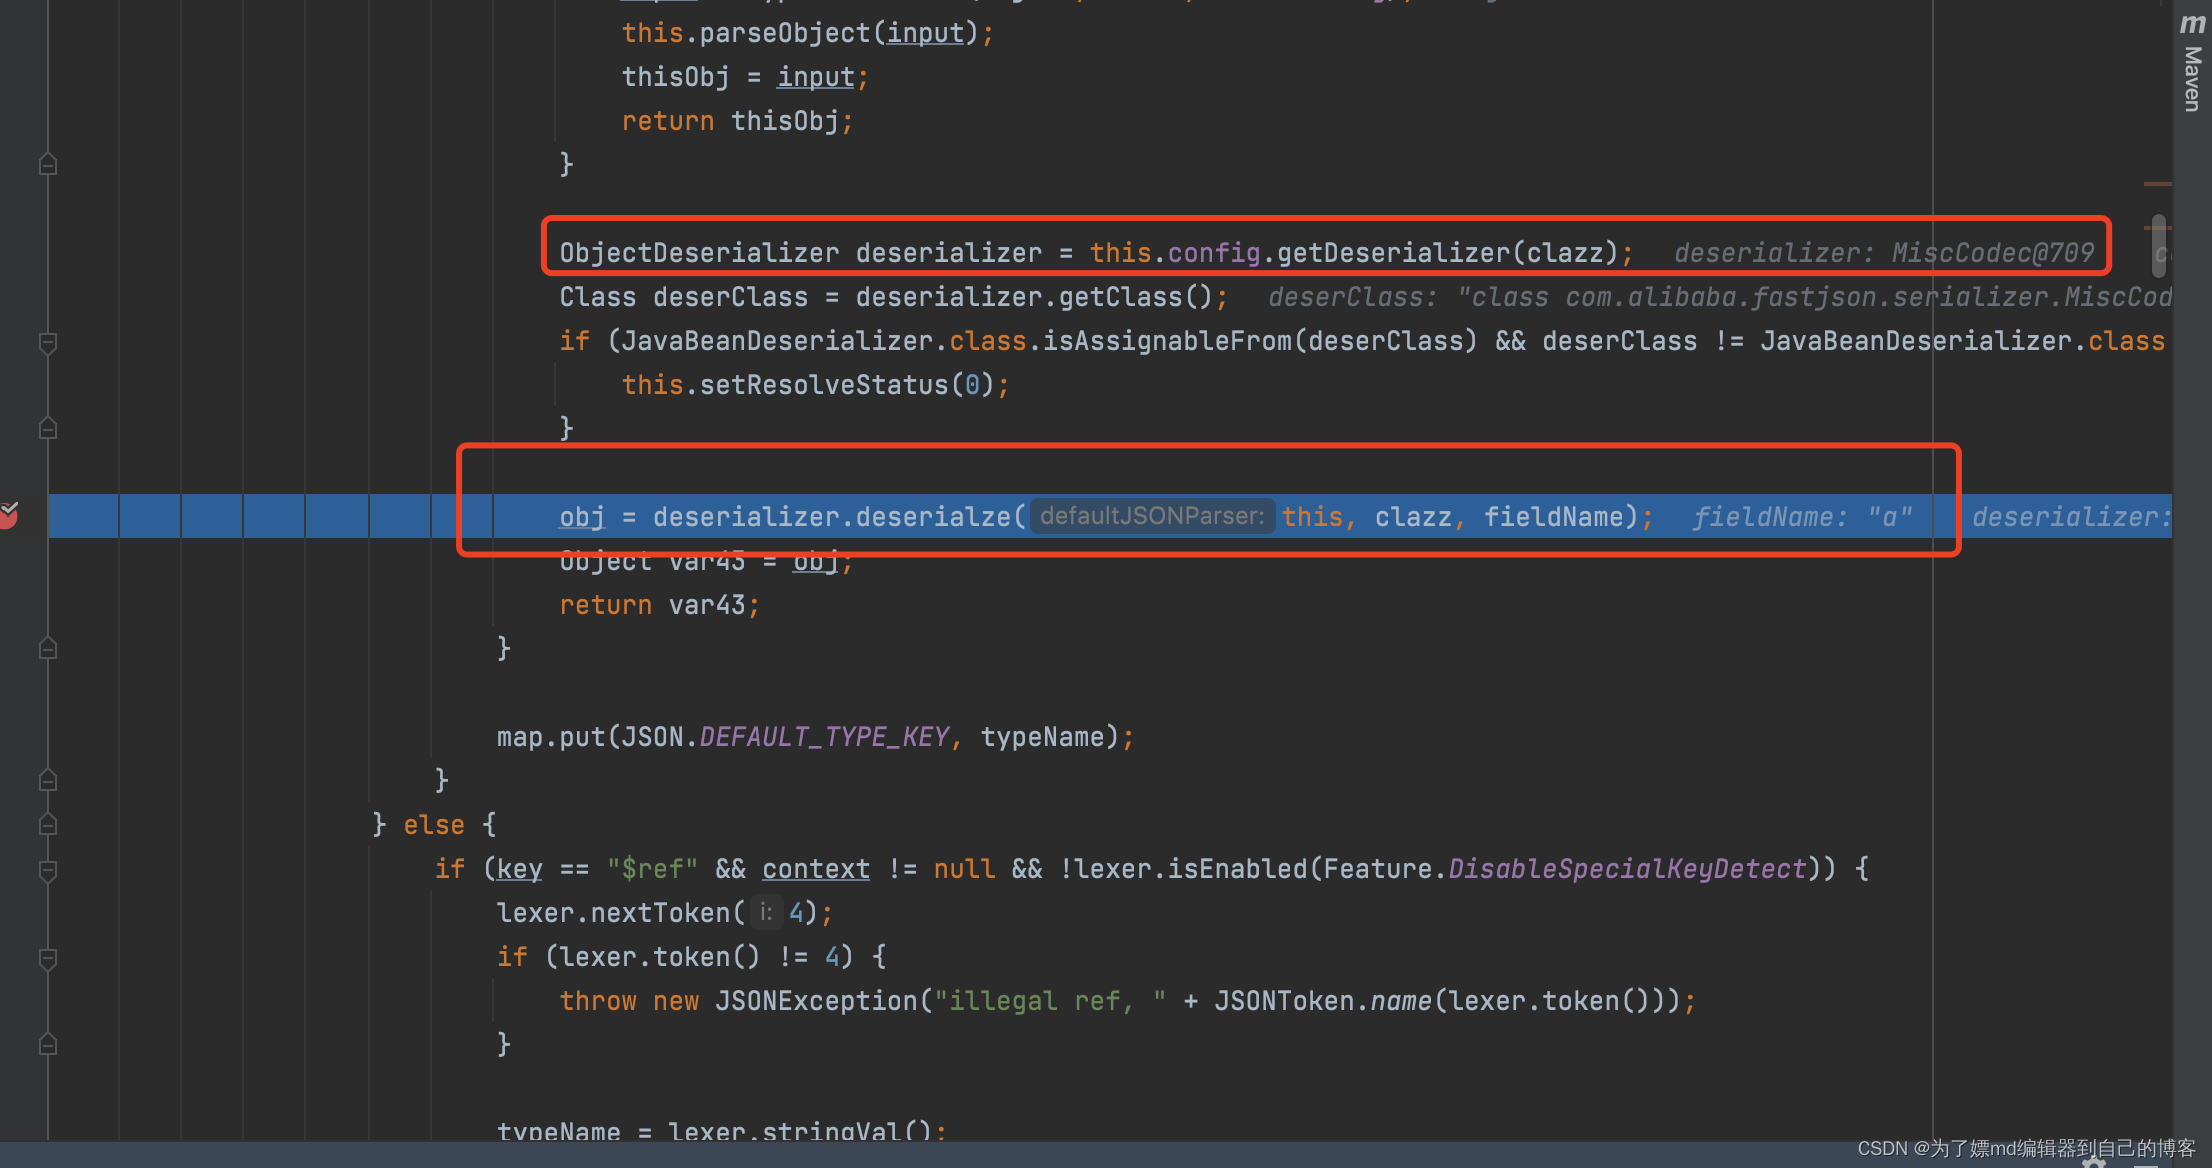Click 'JSONToken.name' method reference

(1322, 1001)
